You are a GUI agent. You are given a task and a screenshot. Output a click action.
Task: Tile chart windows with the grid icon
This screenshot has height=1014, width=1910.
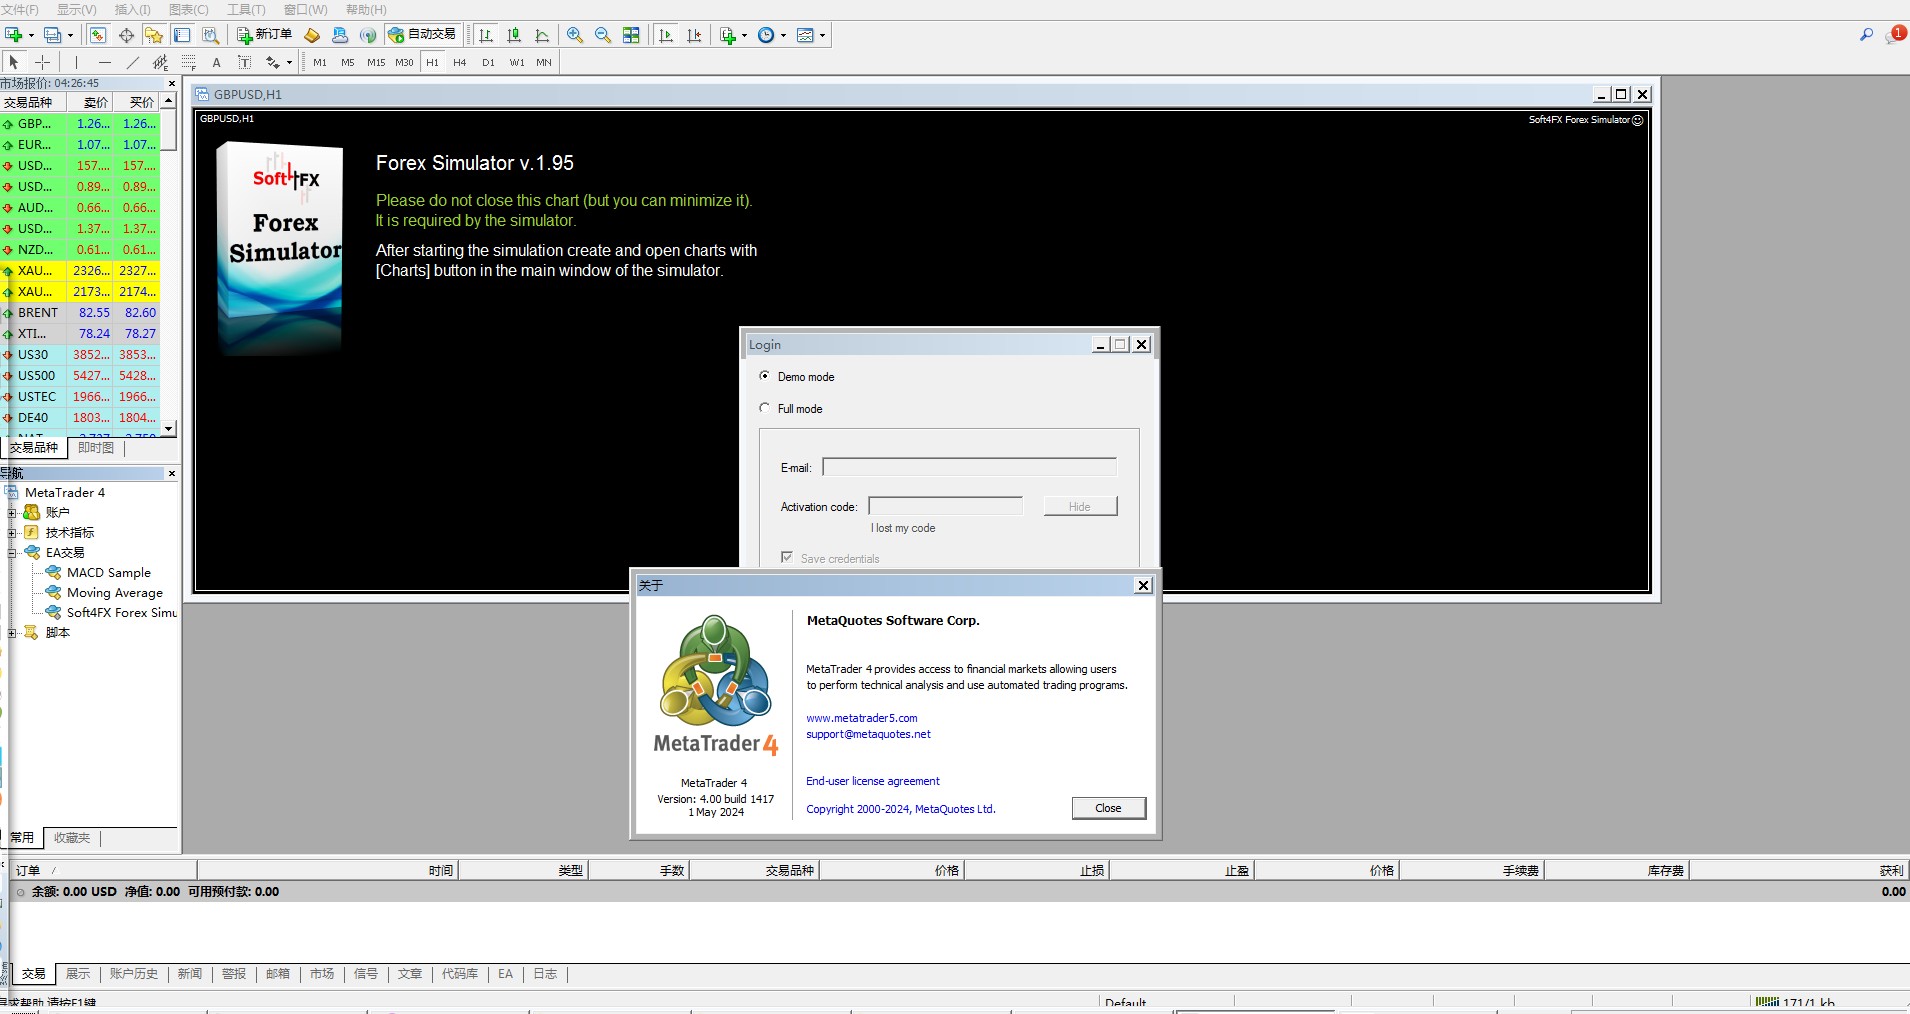pos(631,35)
